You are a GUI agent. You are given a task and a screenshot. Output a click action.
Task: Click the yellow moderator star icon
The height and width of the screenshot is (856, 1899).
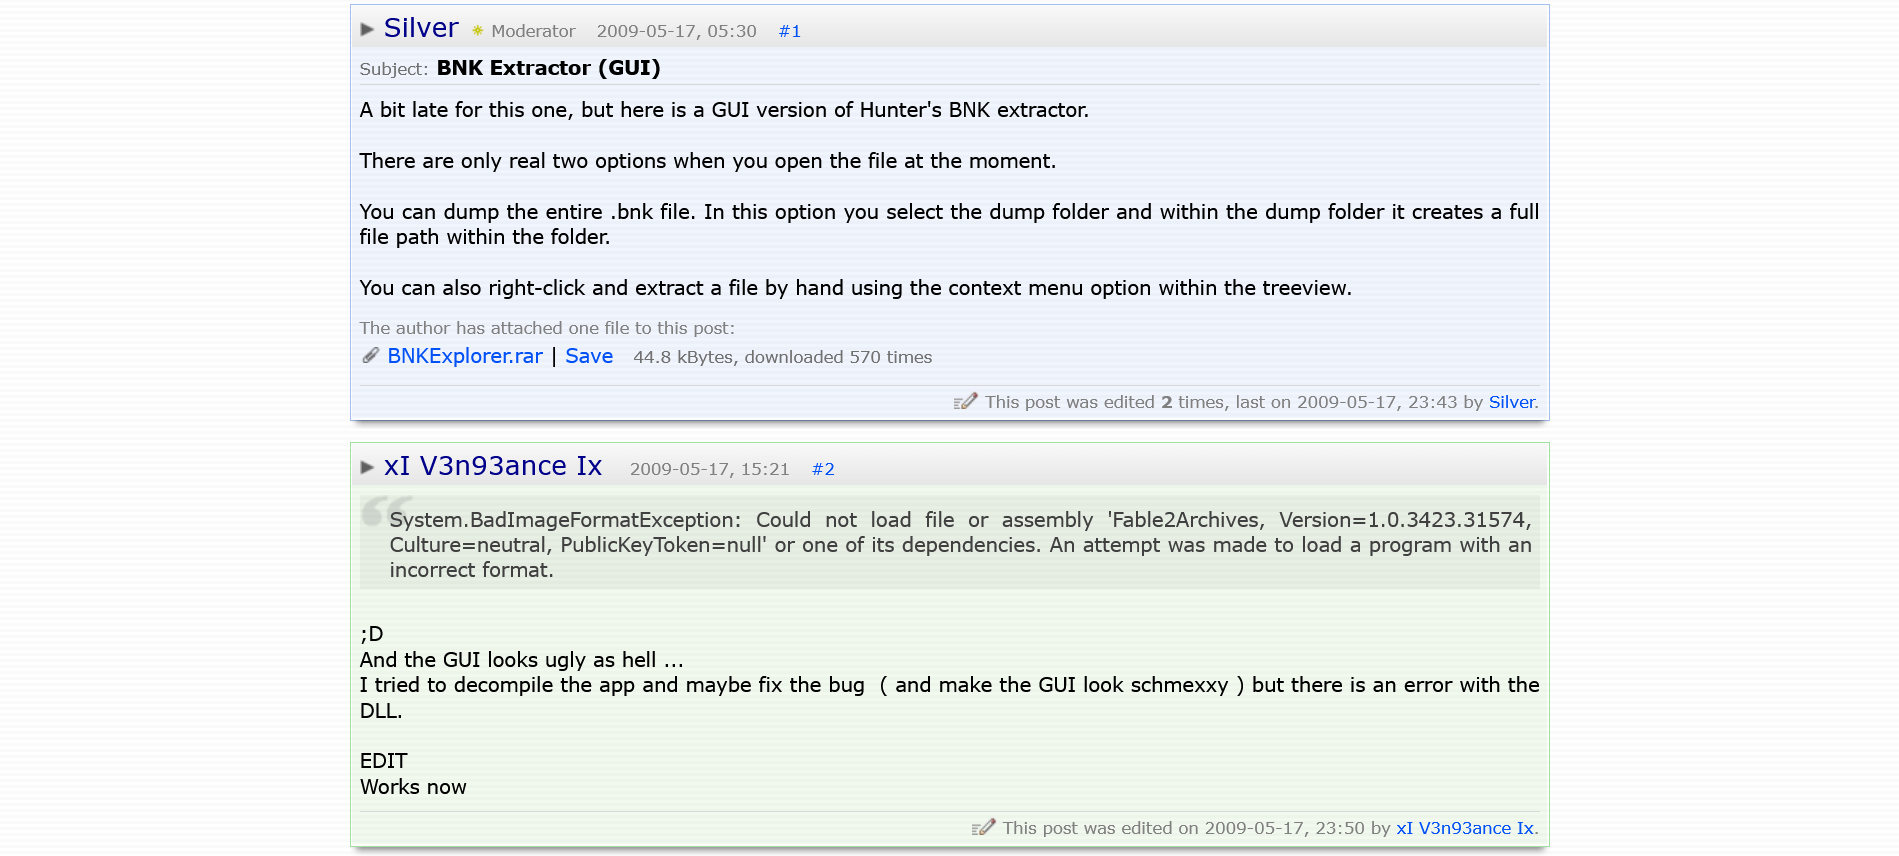point(478,31)
